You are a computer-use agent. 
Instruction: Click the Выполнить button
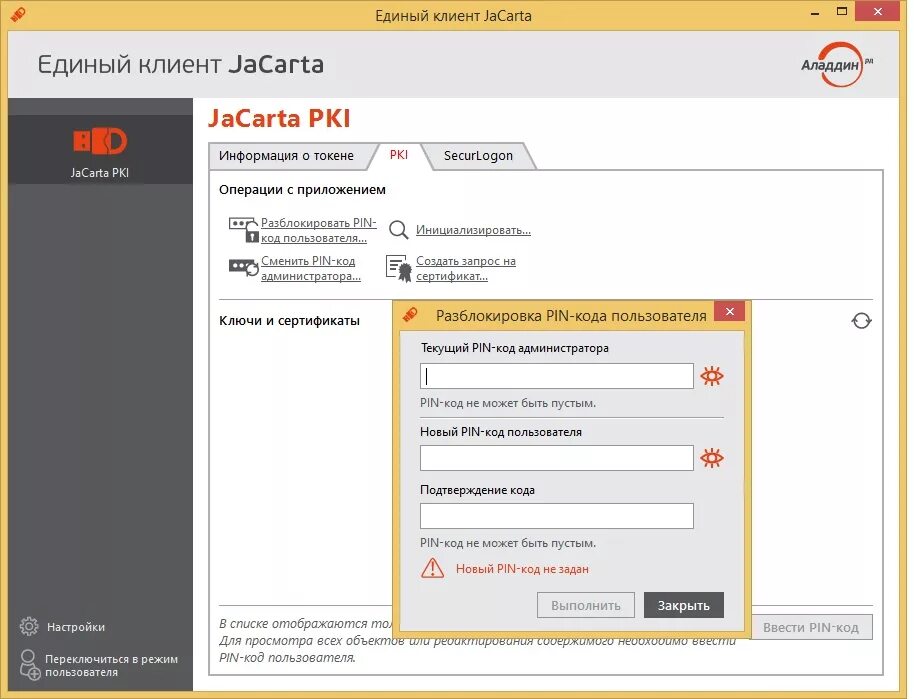click(586, 605)
